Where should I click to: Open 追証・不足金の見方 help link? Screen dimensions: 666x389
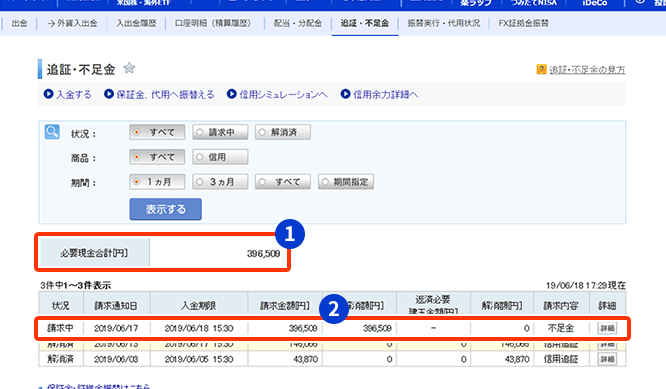coord(587,70)
